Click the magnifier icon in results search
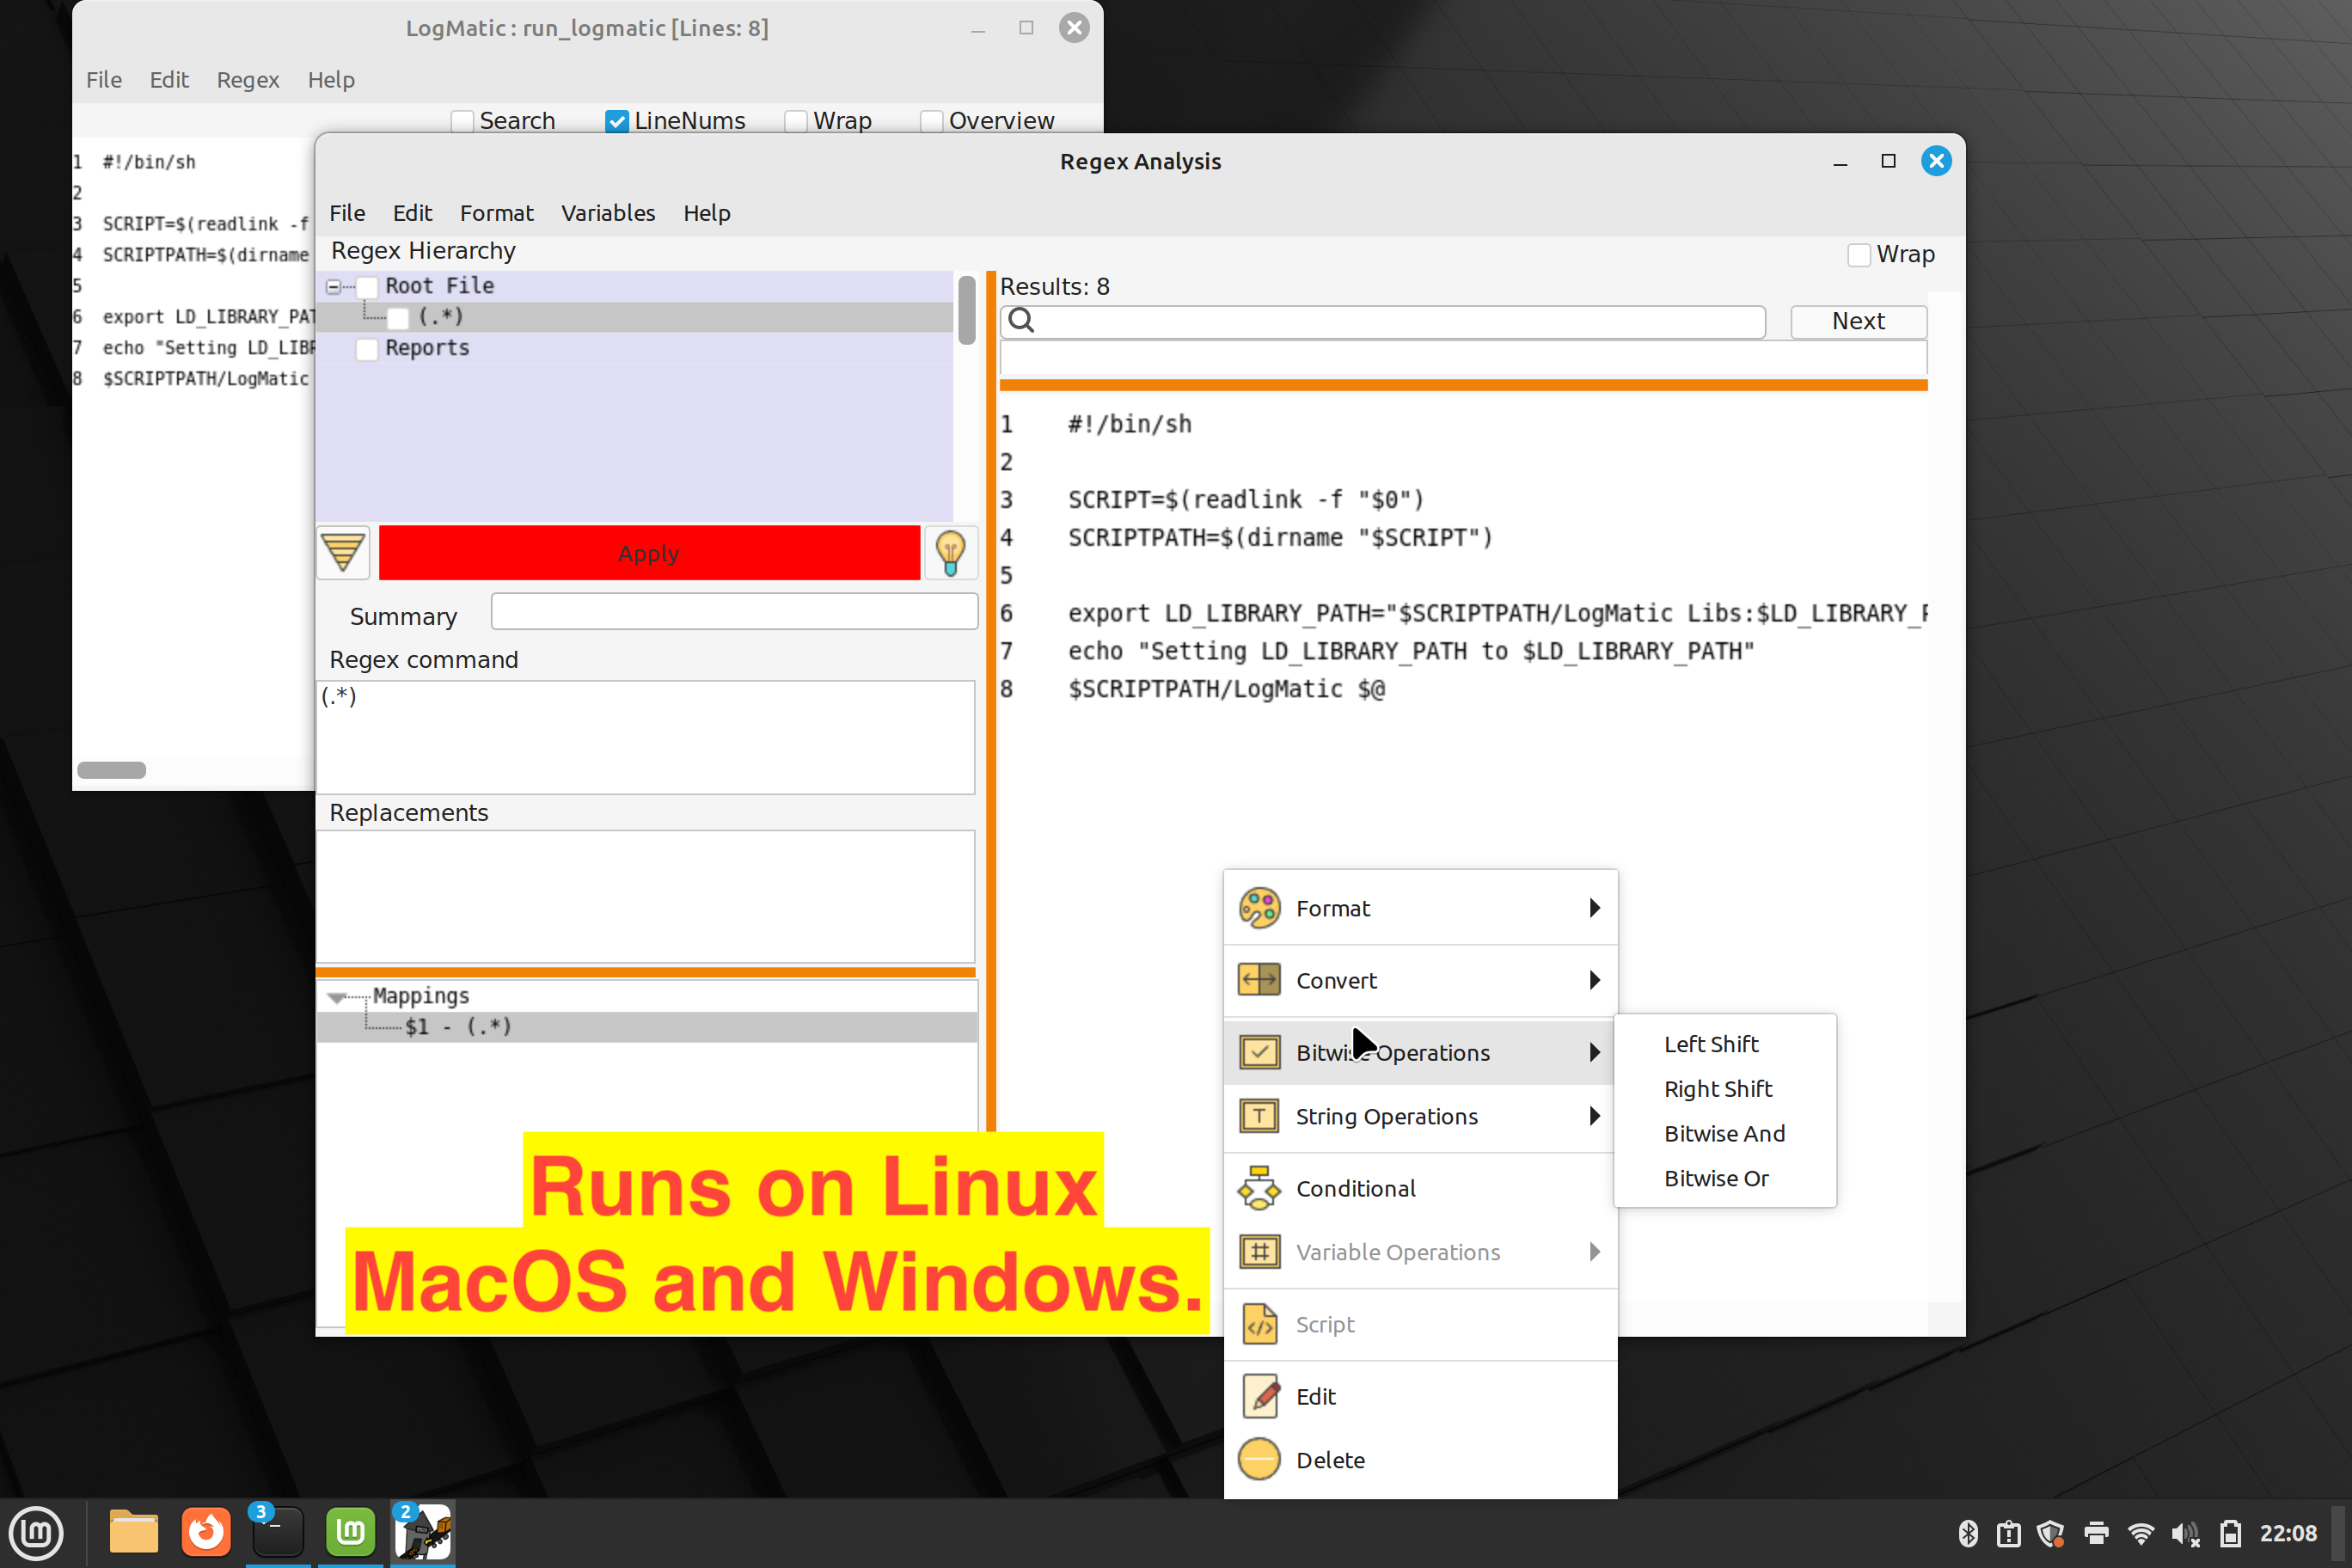This screenshot has width=2352, height=1568. tap(1021, 321)
